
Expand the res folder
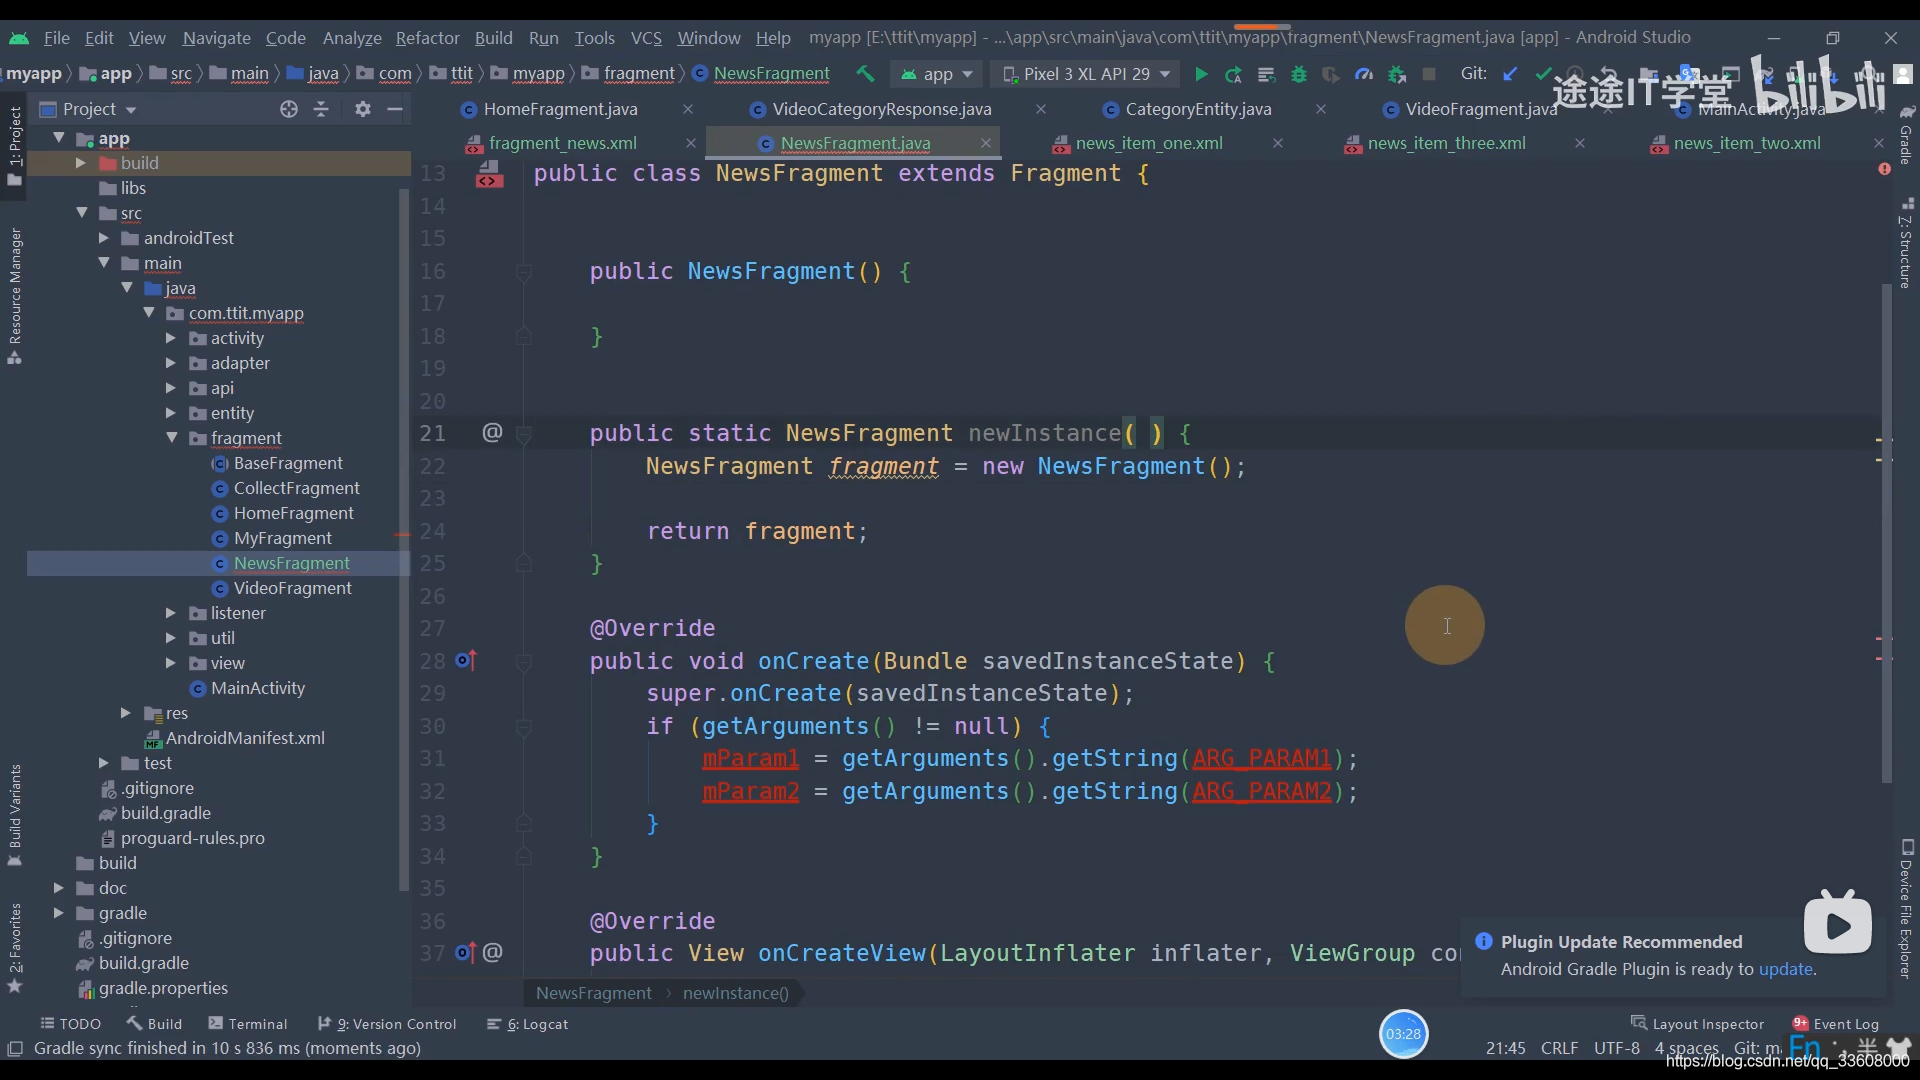[125, 713]
